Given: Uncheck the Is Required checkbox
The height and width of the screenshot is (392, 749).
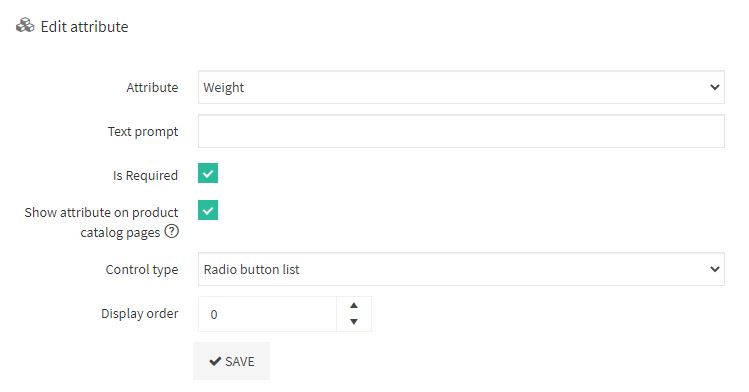Looking at the screenshot, I should [x=208, y=173].
